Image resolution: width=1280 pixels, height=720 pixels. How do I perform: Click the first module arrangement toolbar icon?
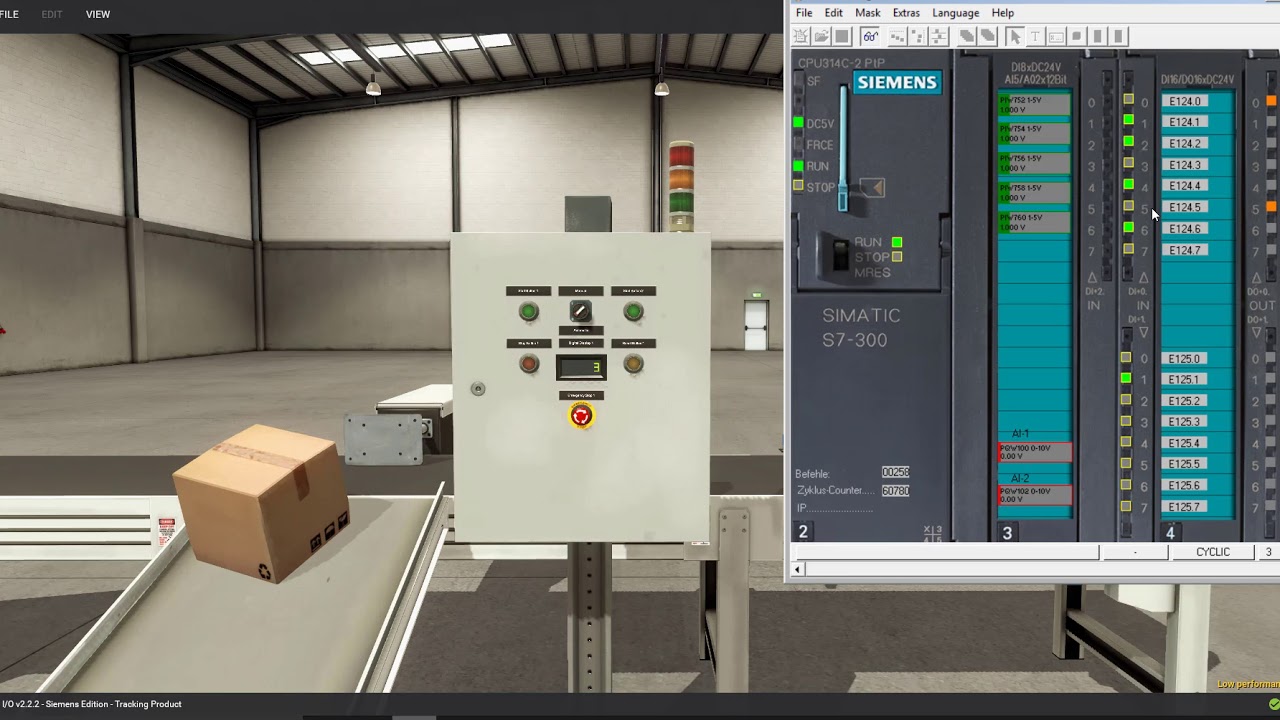pos(897,36)
